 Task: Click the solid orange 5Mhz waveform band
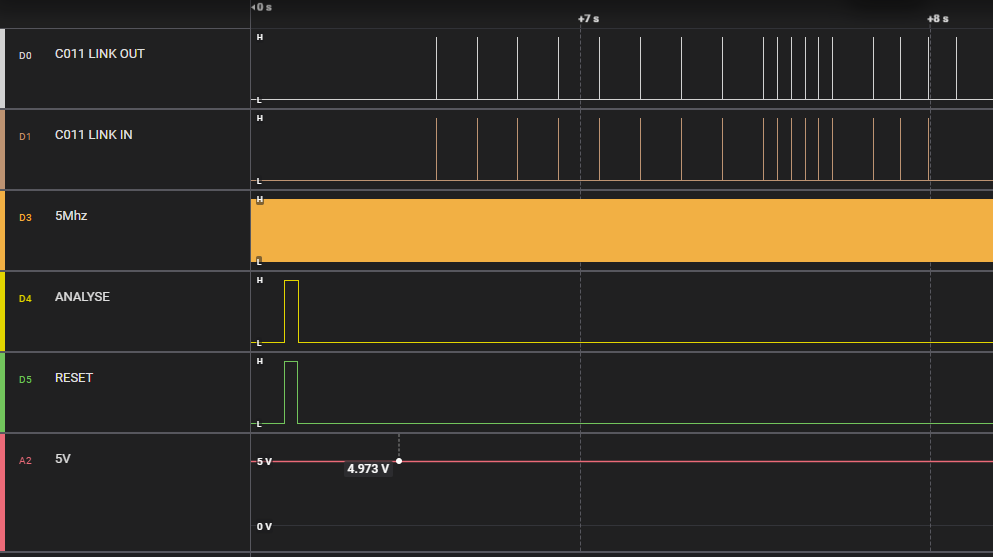click(x=620, y=230)
